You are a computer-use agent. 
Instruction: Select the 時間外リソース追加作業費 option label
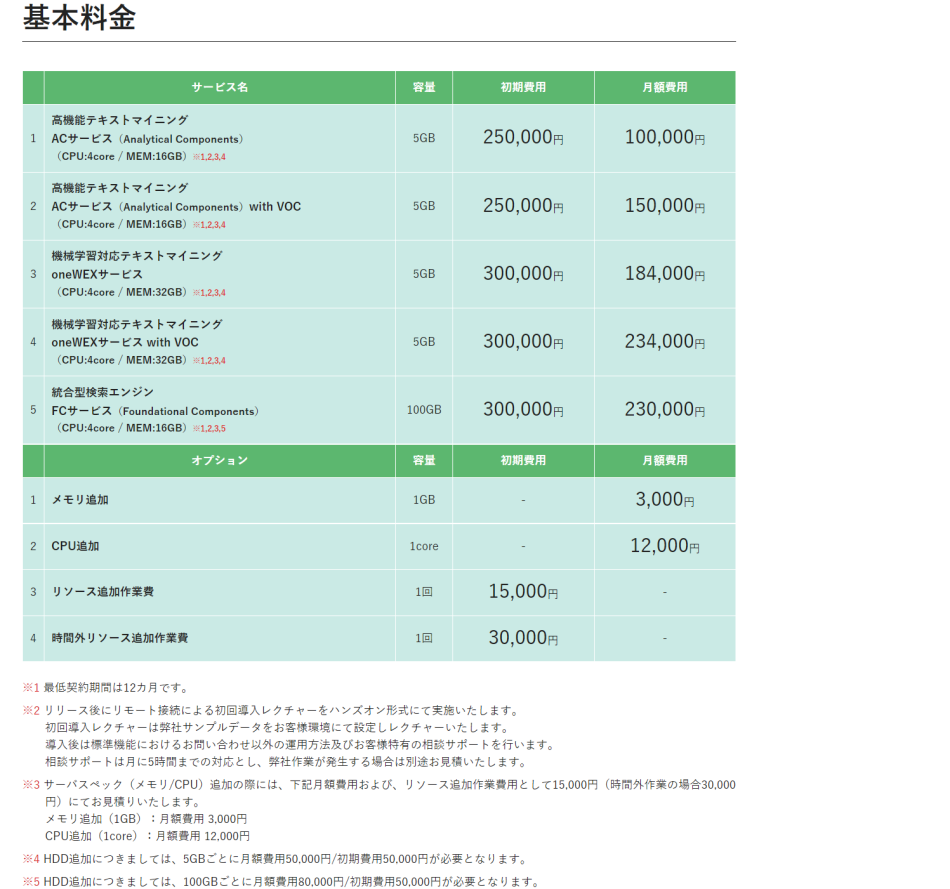[120, 638]
